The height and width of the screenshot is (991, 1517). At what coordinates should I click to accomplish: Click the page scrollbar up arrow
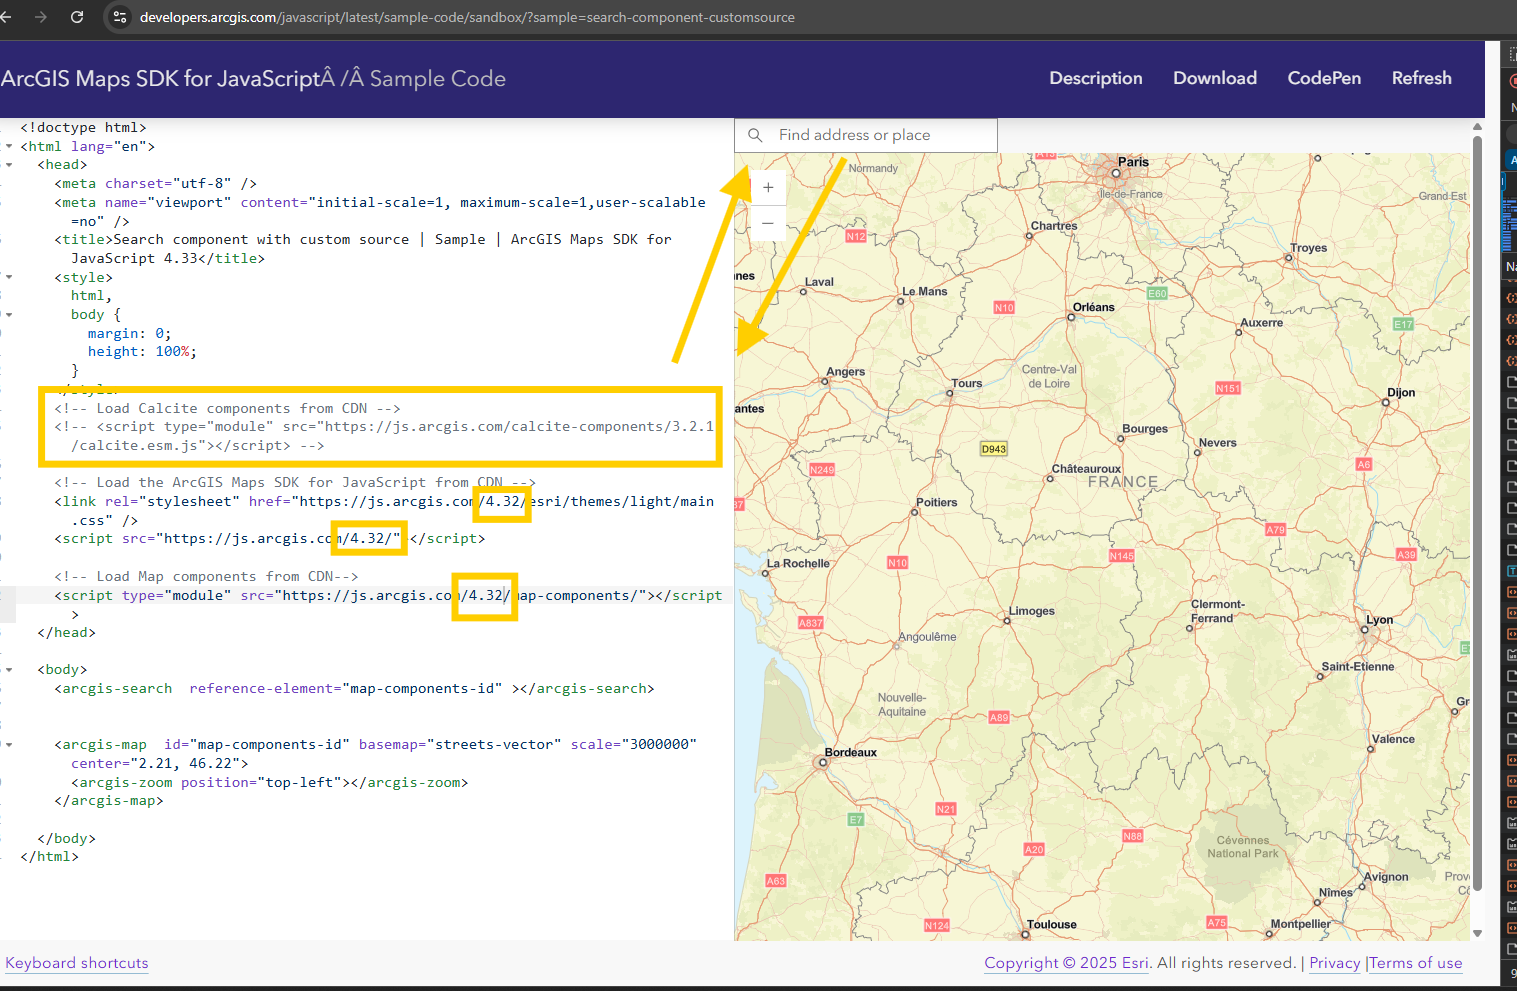(x=1477, y=127)
